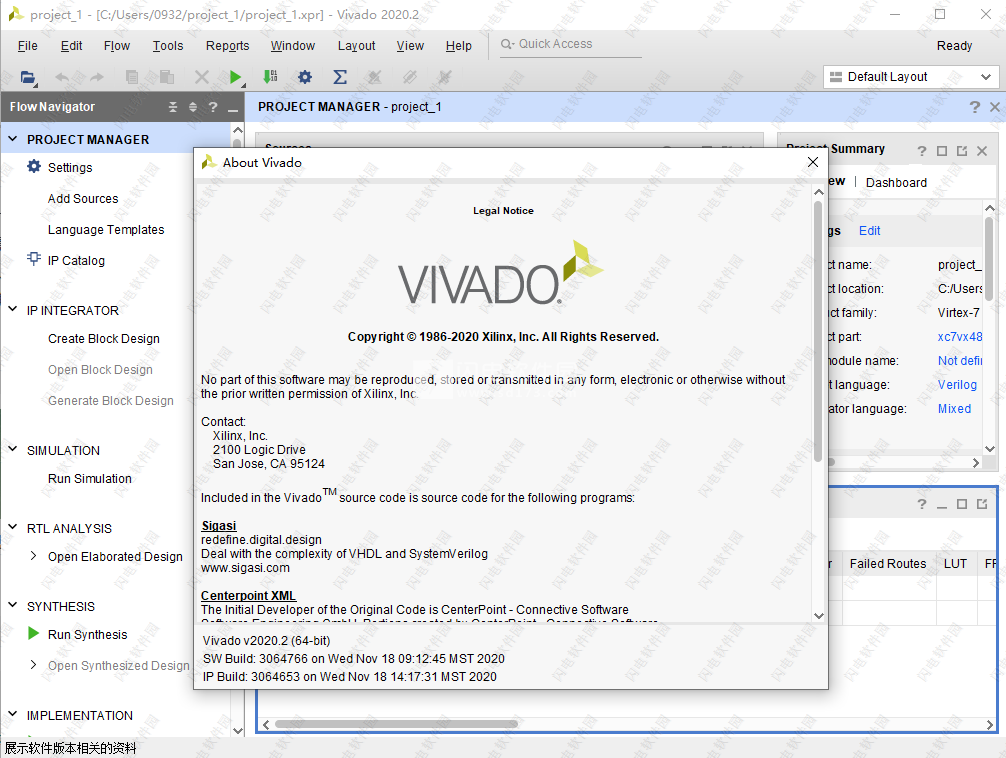
Task: Click the Sigma reports toolbar icon
Action: point(340,77)
